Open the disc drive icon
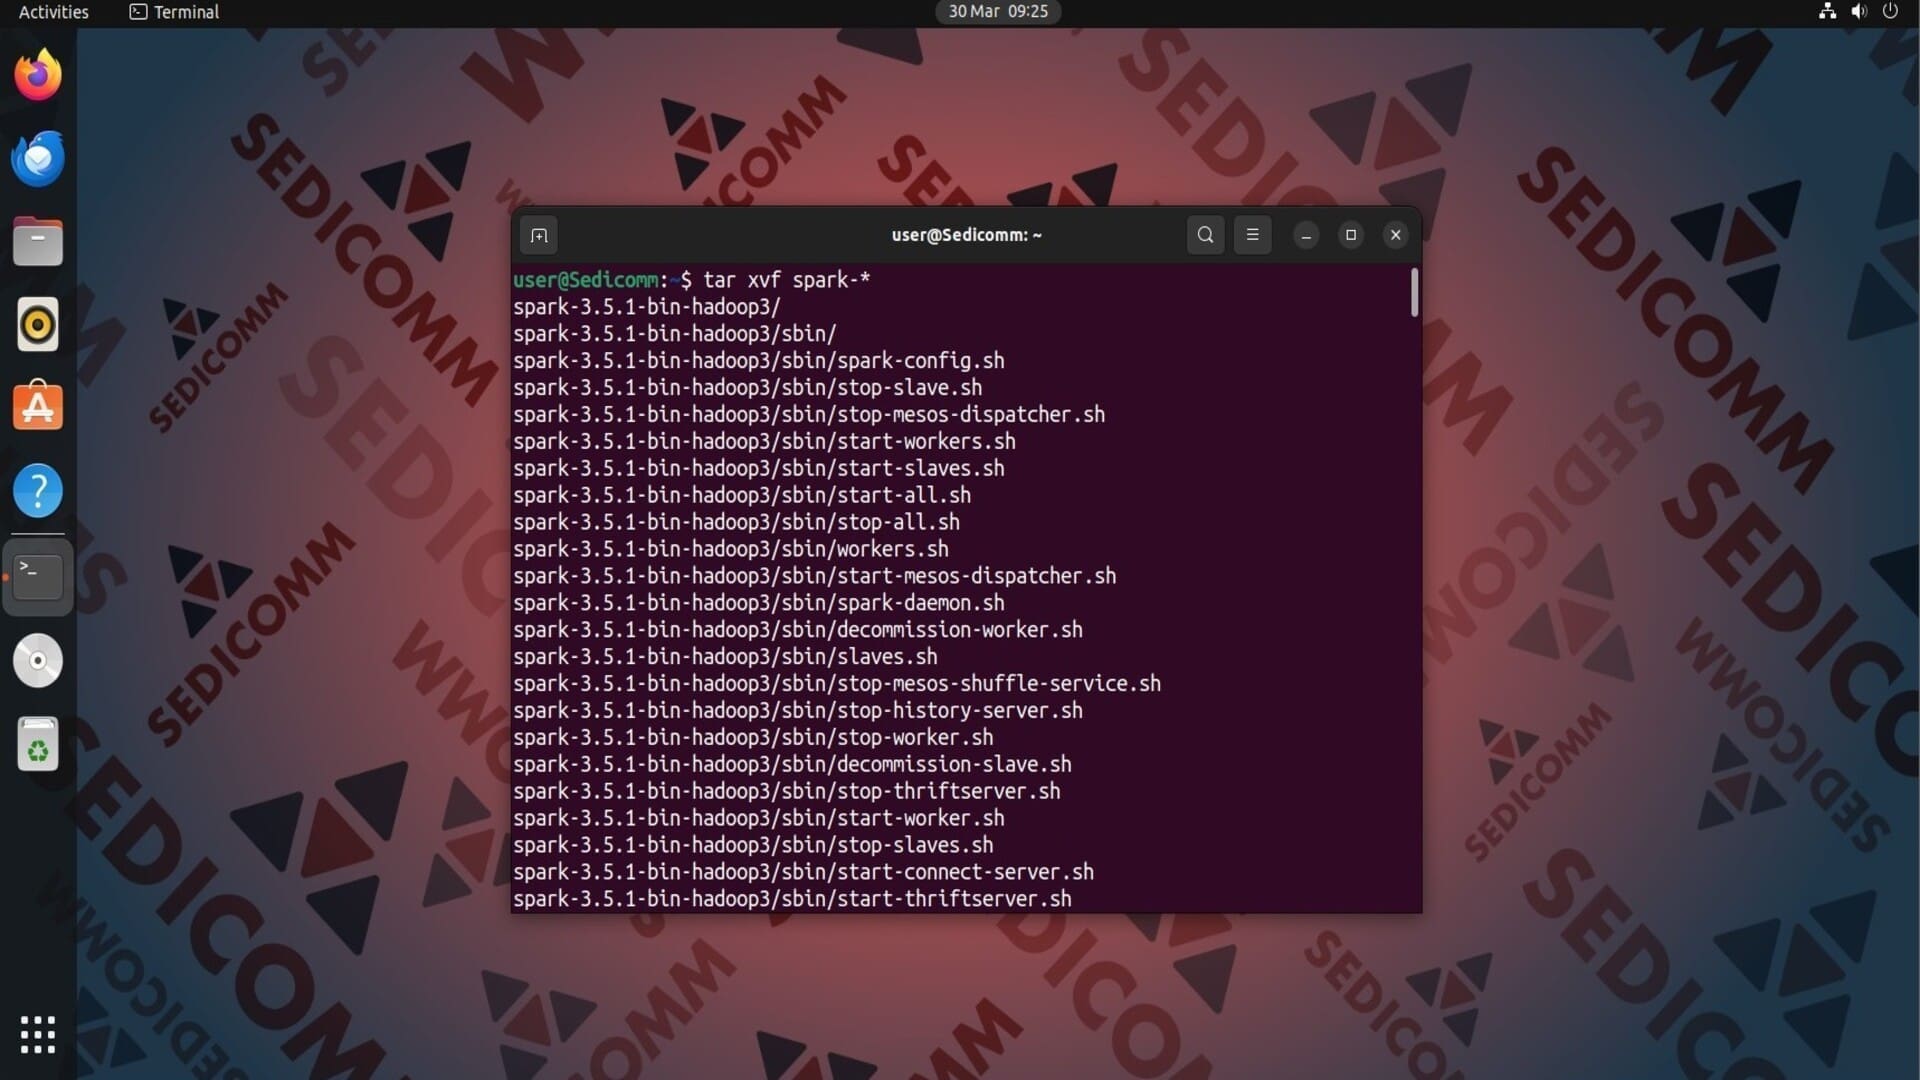Viewport: 1920px width, 1080px height. 38,661
